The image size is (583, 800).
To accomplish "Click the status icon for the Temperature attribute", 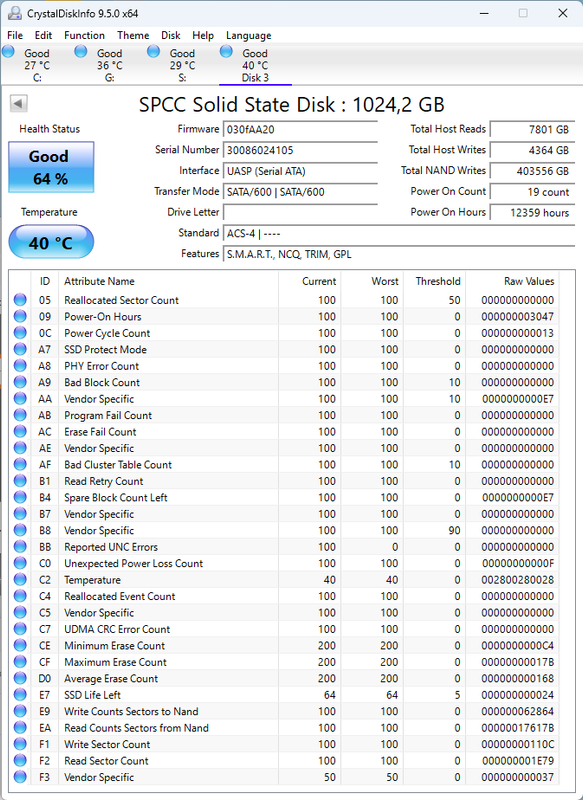I will 20,580.
